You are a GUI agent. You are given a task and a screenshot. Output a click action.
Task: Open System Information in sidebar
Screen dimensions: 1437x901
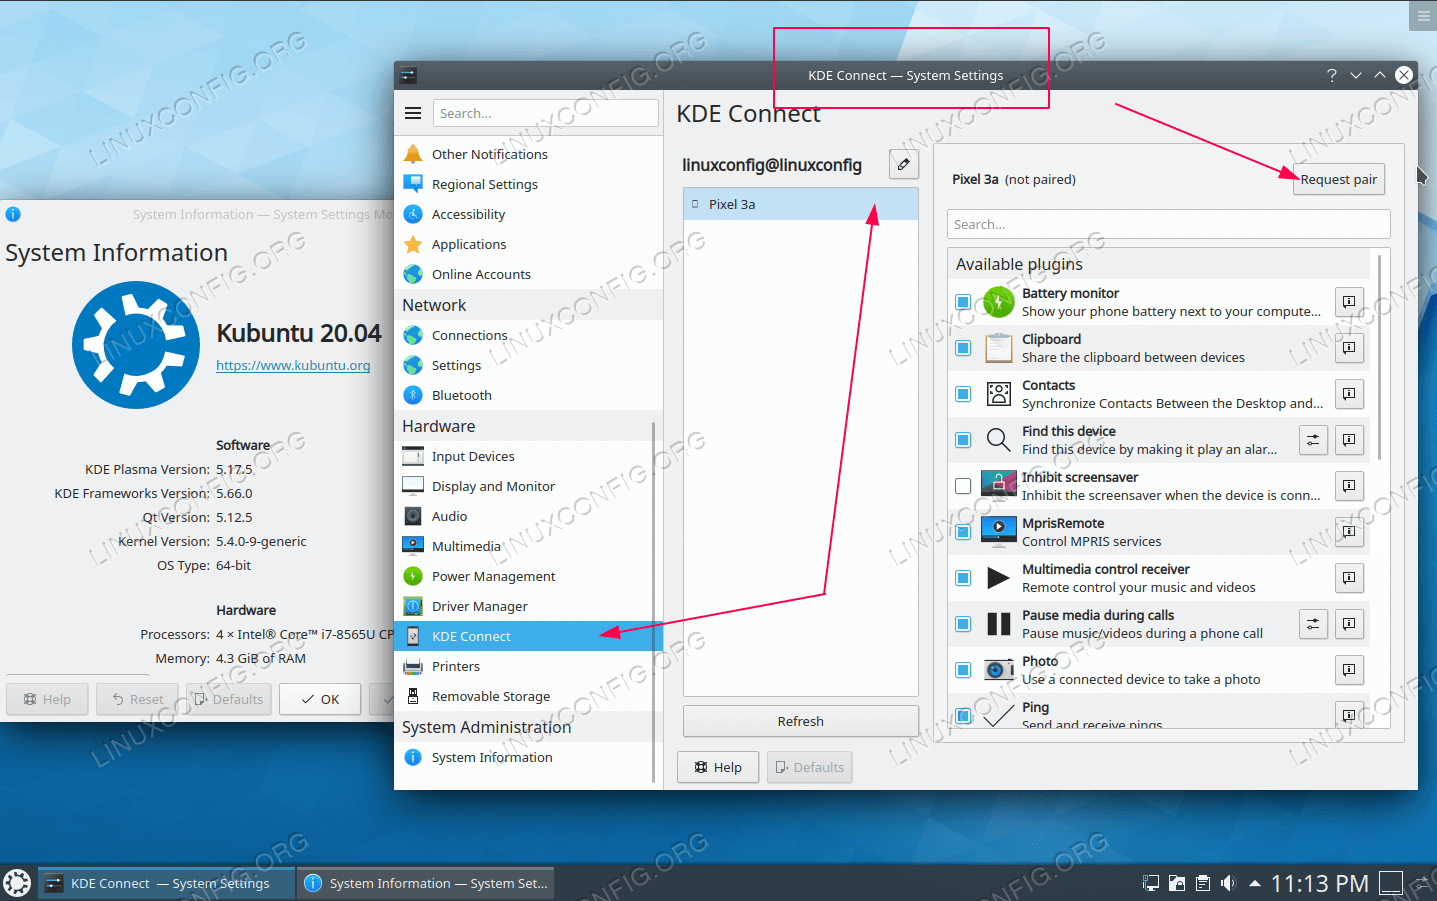click(523, 757)
